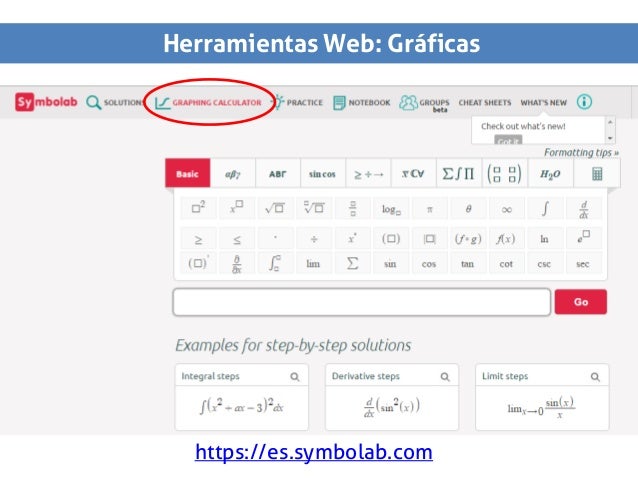Open the matrix tab
Viewport: 638px width, 479px height.
tap(505, 173)
